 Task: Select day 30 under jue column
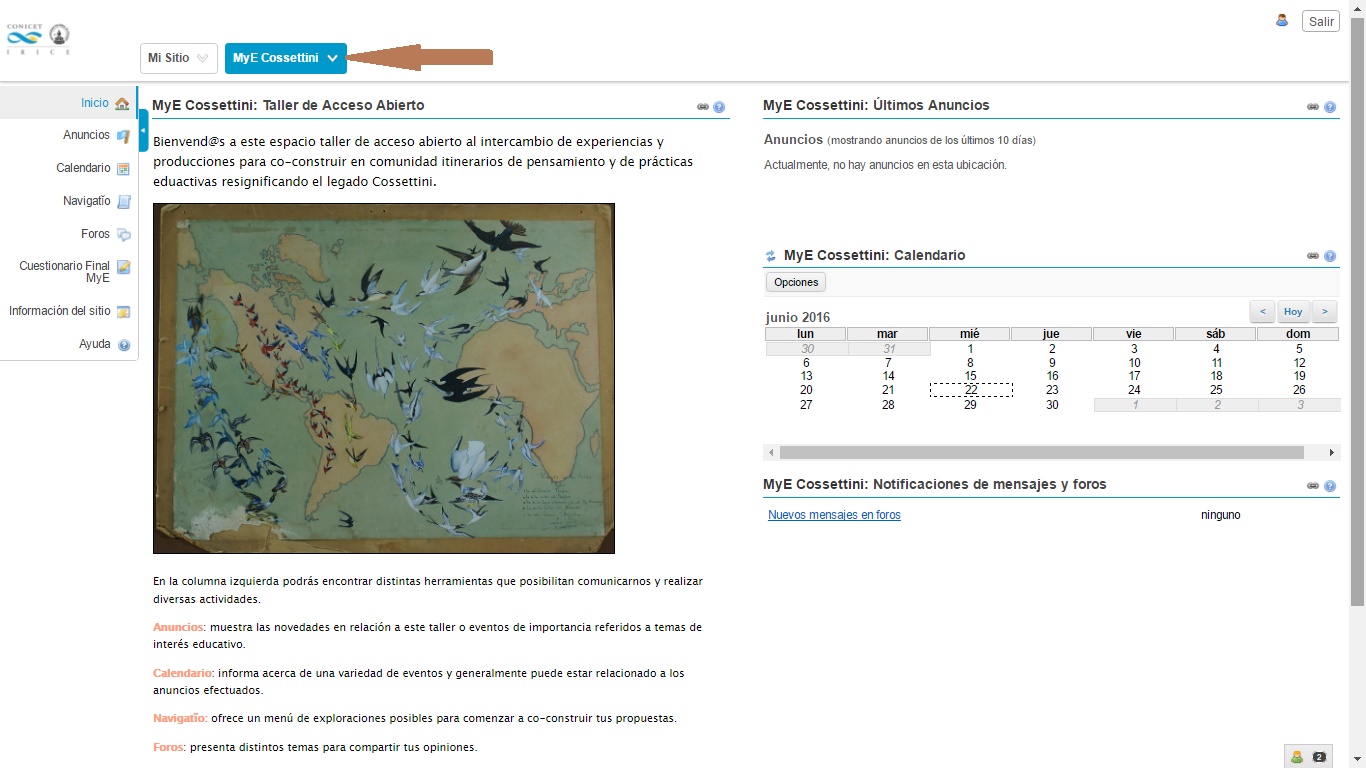(x=1052, y=405)
